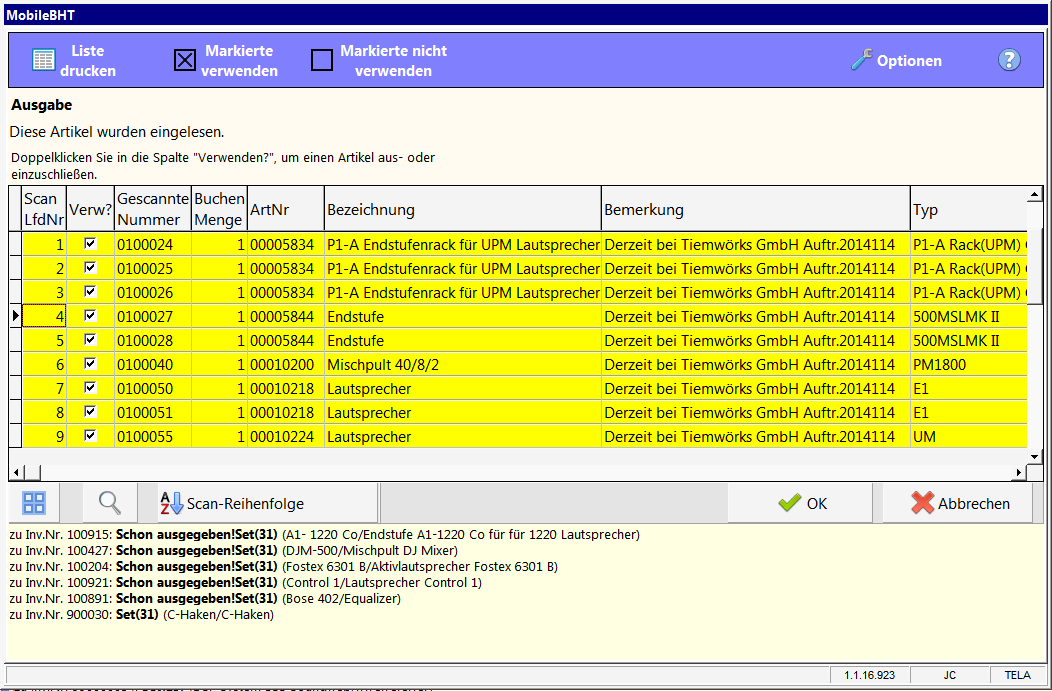Image resolution: width=1052 pixels, height=691 pixels.
Task: Click the horizontal scroll left arrow
Action: (x=17, y=473)
